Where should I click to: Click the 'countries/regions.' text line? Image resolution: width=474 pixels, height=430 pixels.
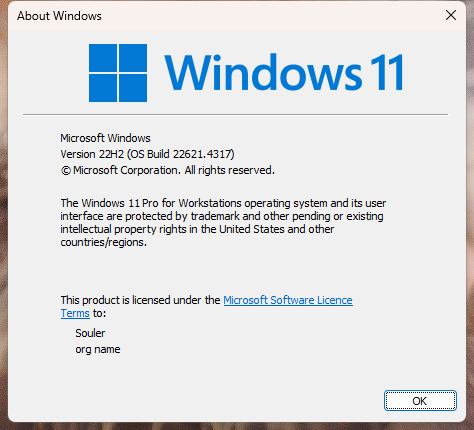point(104,242)
